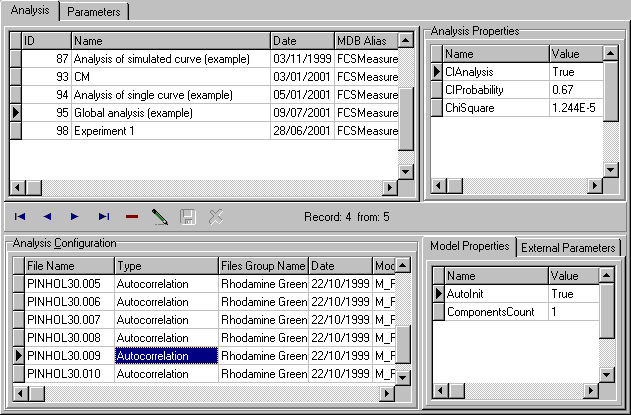This screenshot has width=631, height=415.
Task: Click the cancel edit X icon
Action: (215, 216)
